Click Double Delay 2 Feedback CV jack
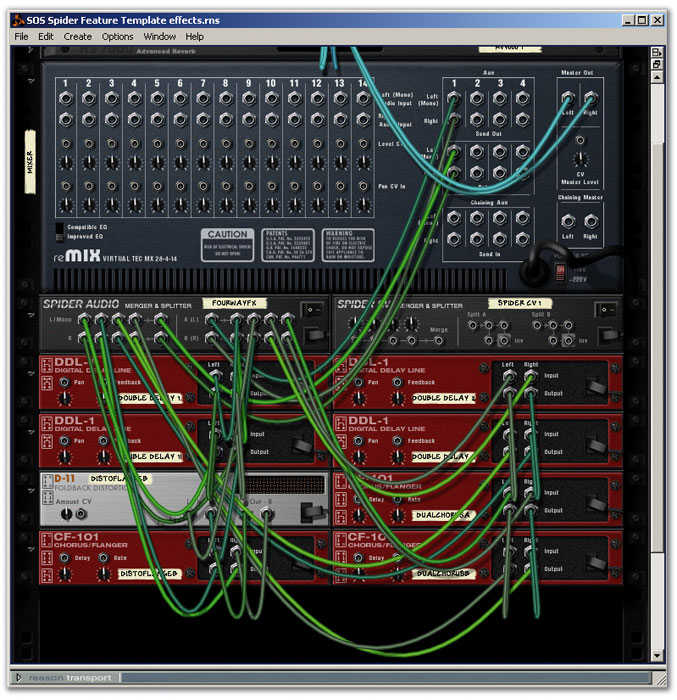The image size is (677, 700). click(x=397, y=383)
